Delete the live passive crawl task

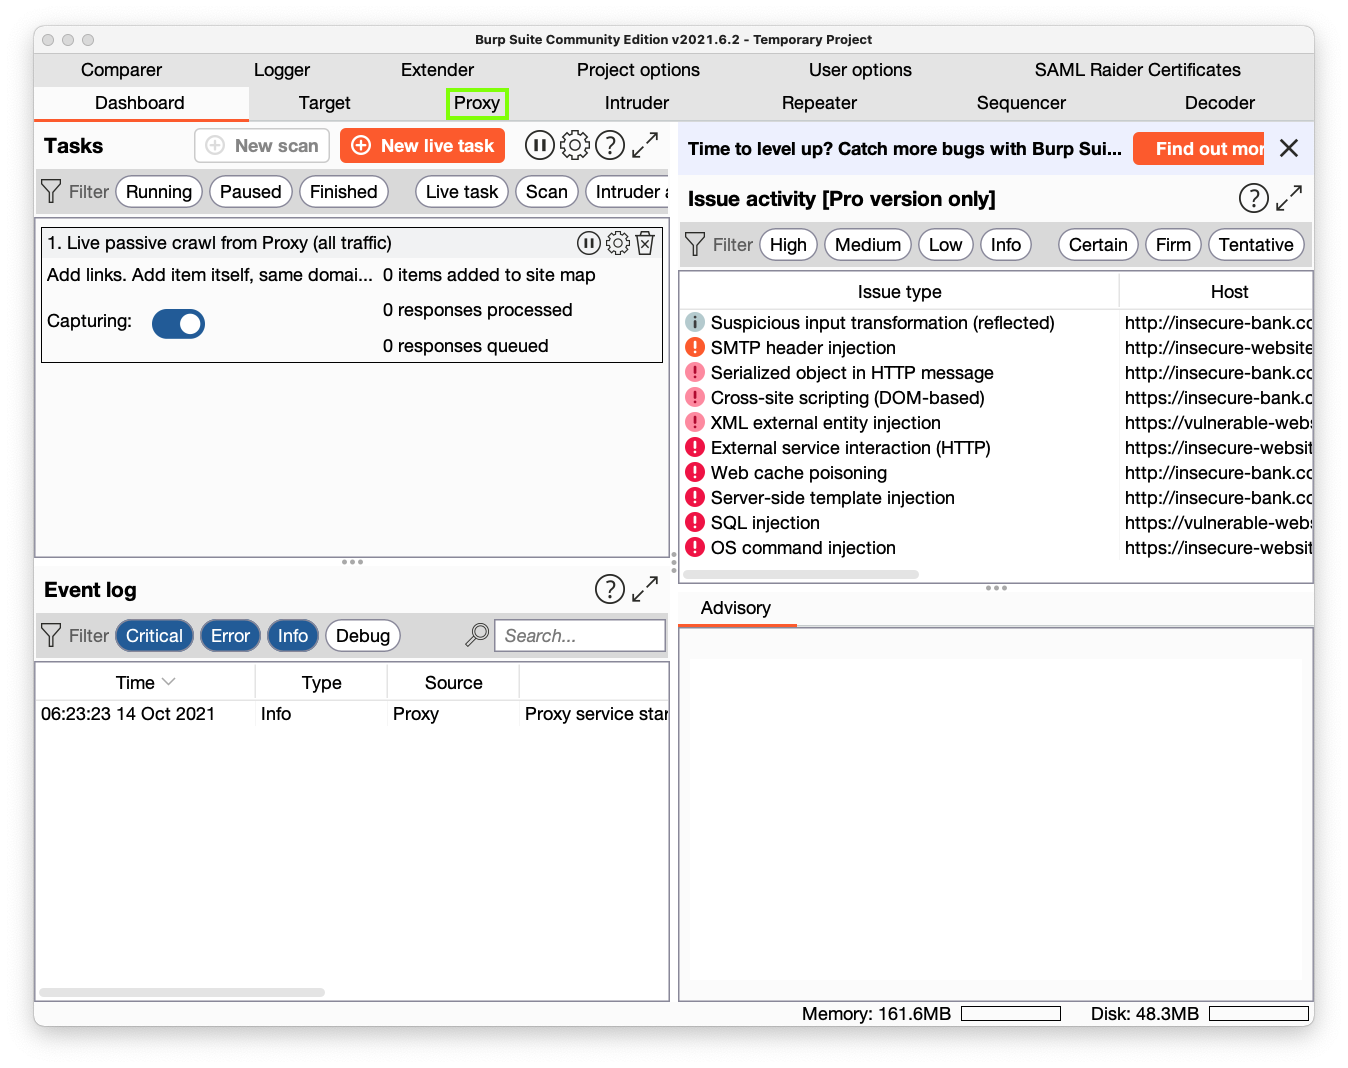pyautogui.click(x=645, y=243)
